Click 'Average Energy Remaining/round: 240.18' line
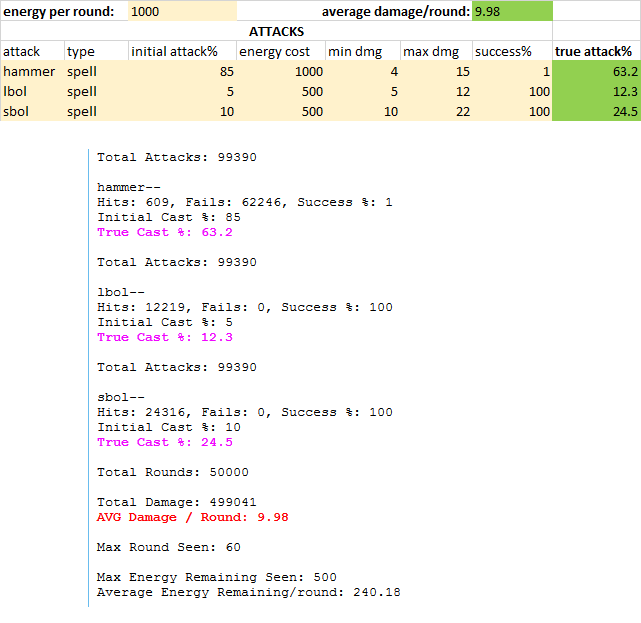This screenshot has width=641, height=623. coord(249,592)
